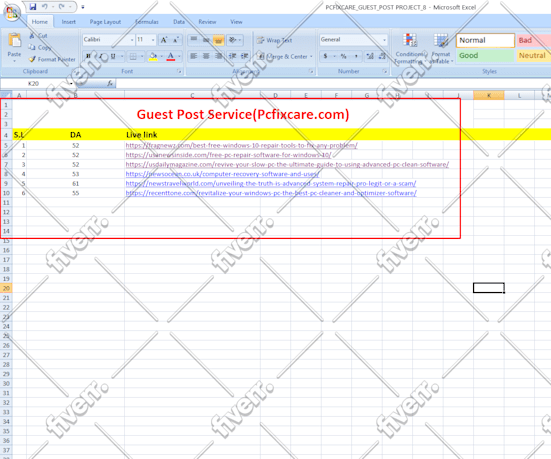Viewport: 551px width, 459px height.
Task: Open the Number dialog launcher
Action: click(x=385, y=71)
